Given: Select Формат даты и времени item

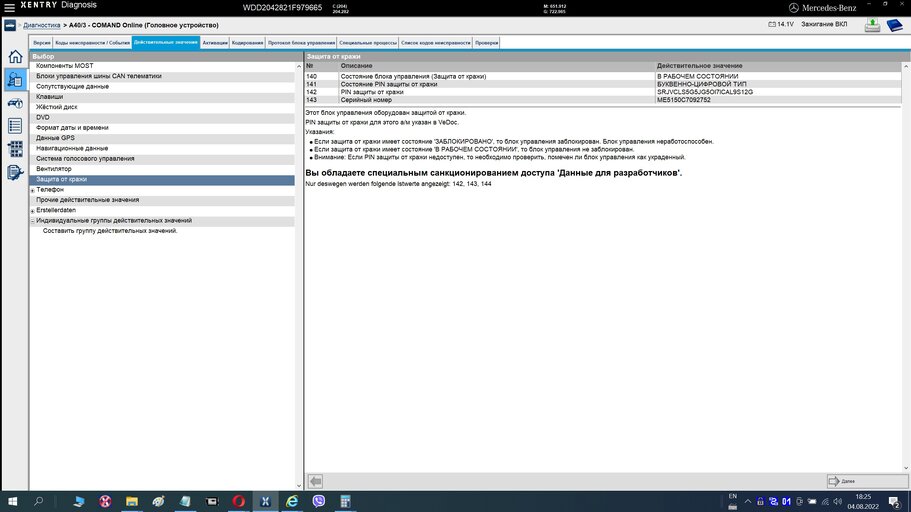Looking at the screenshot, I should pos(162,128).
